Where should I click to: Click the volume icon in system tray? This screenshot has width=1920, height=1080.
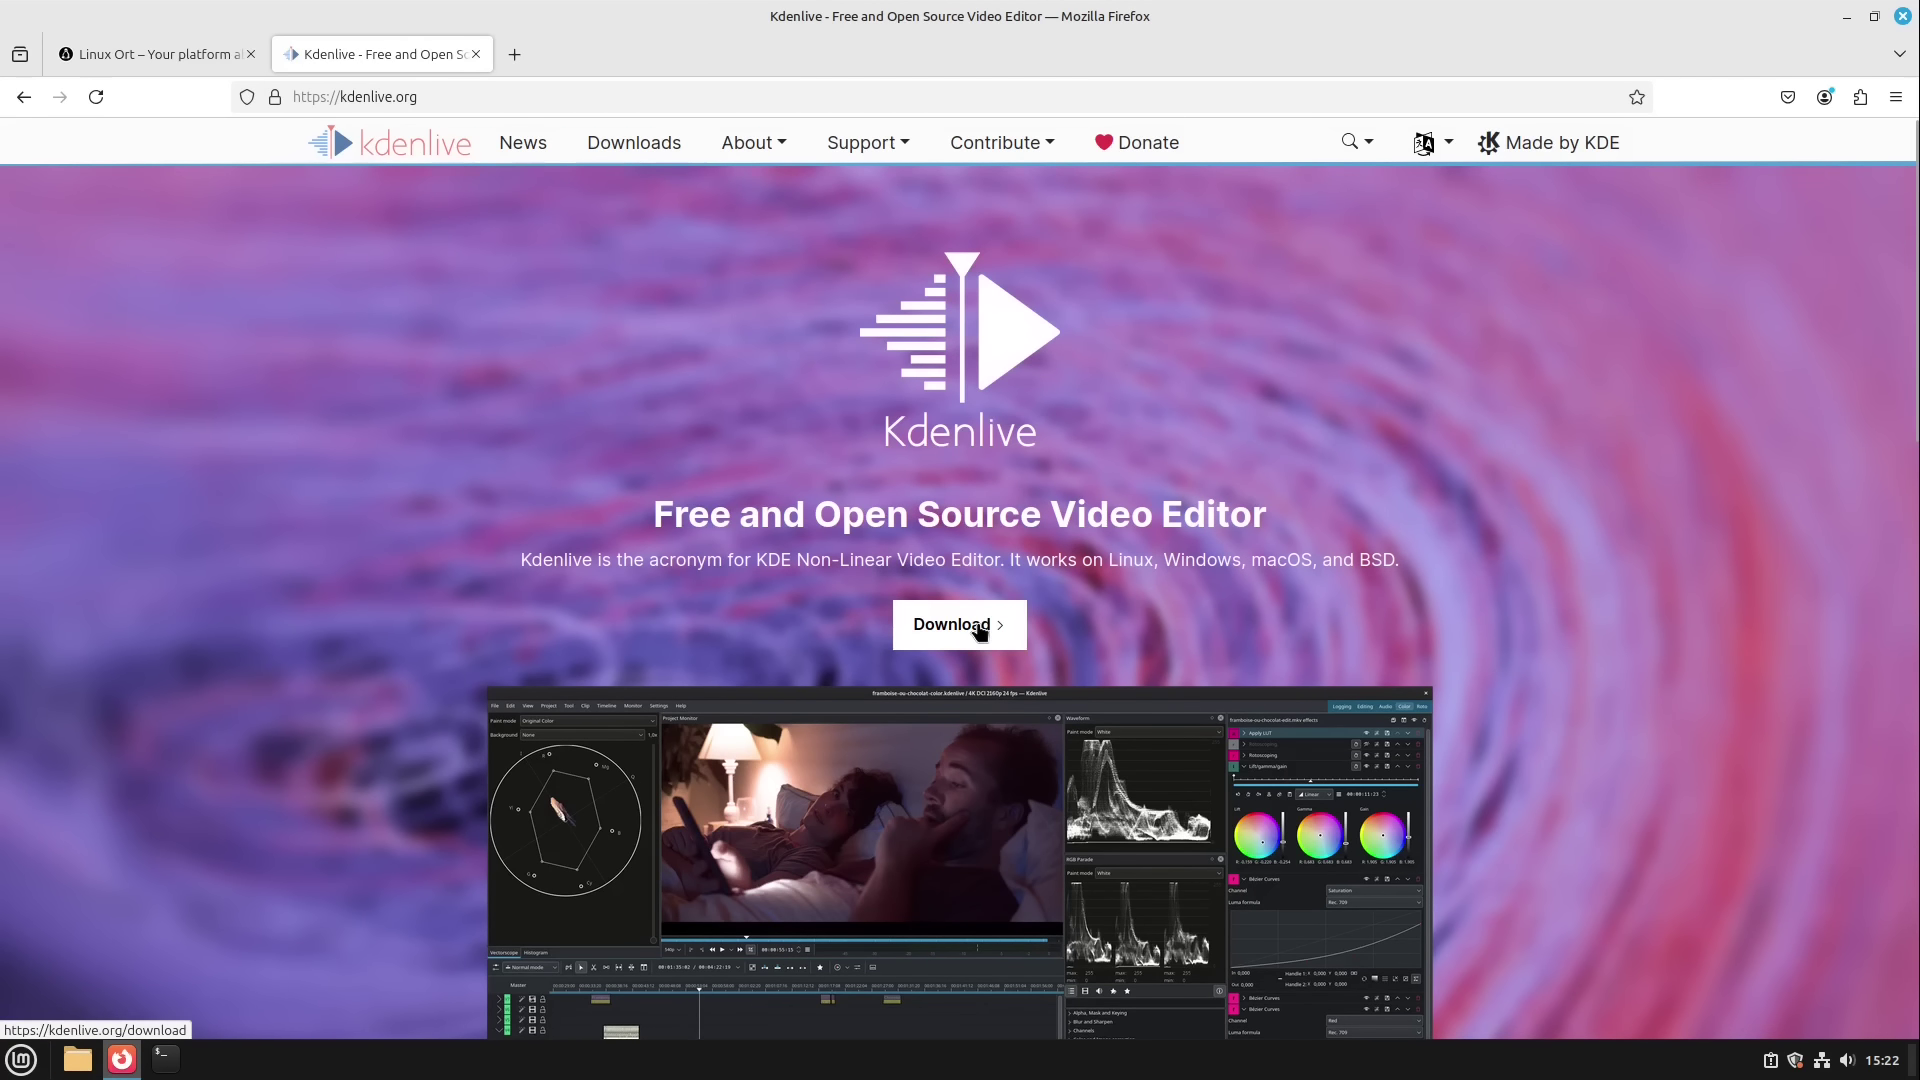1846,1060
